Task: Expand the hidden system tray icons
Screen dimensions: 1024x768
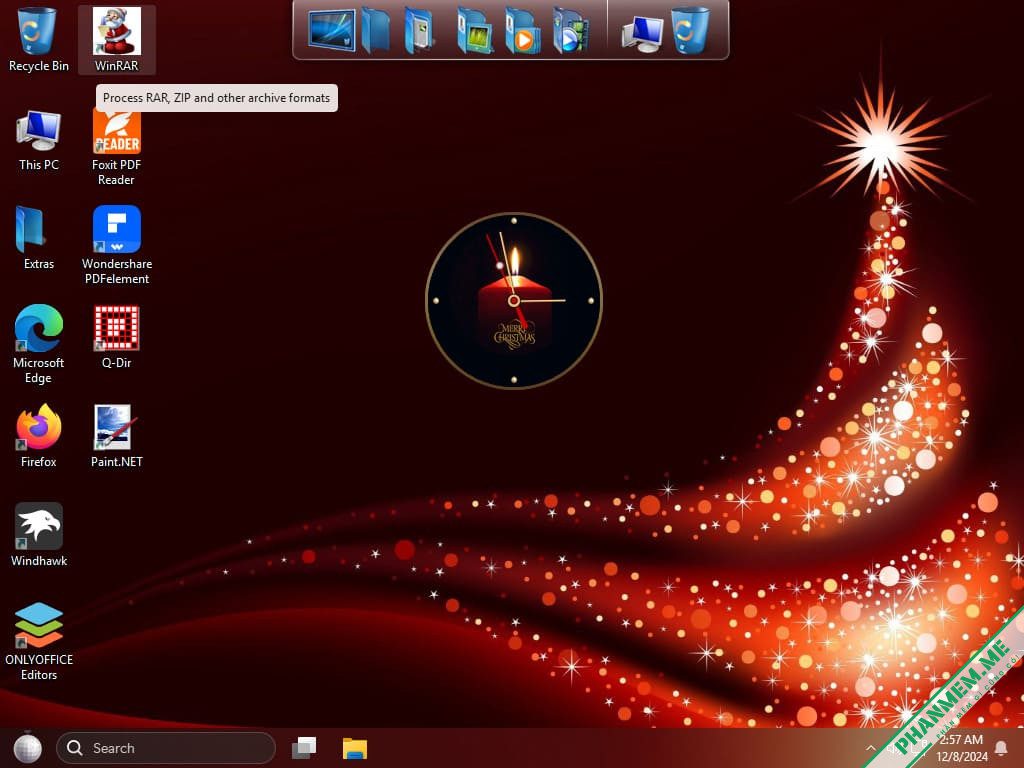Action: coord(871,748)
